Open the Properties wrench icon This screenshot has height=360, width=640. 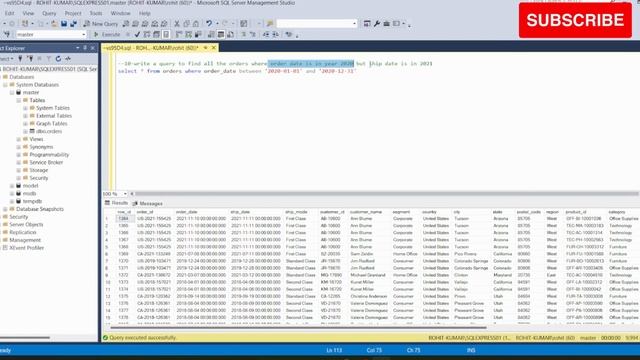coord(377,24)
